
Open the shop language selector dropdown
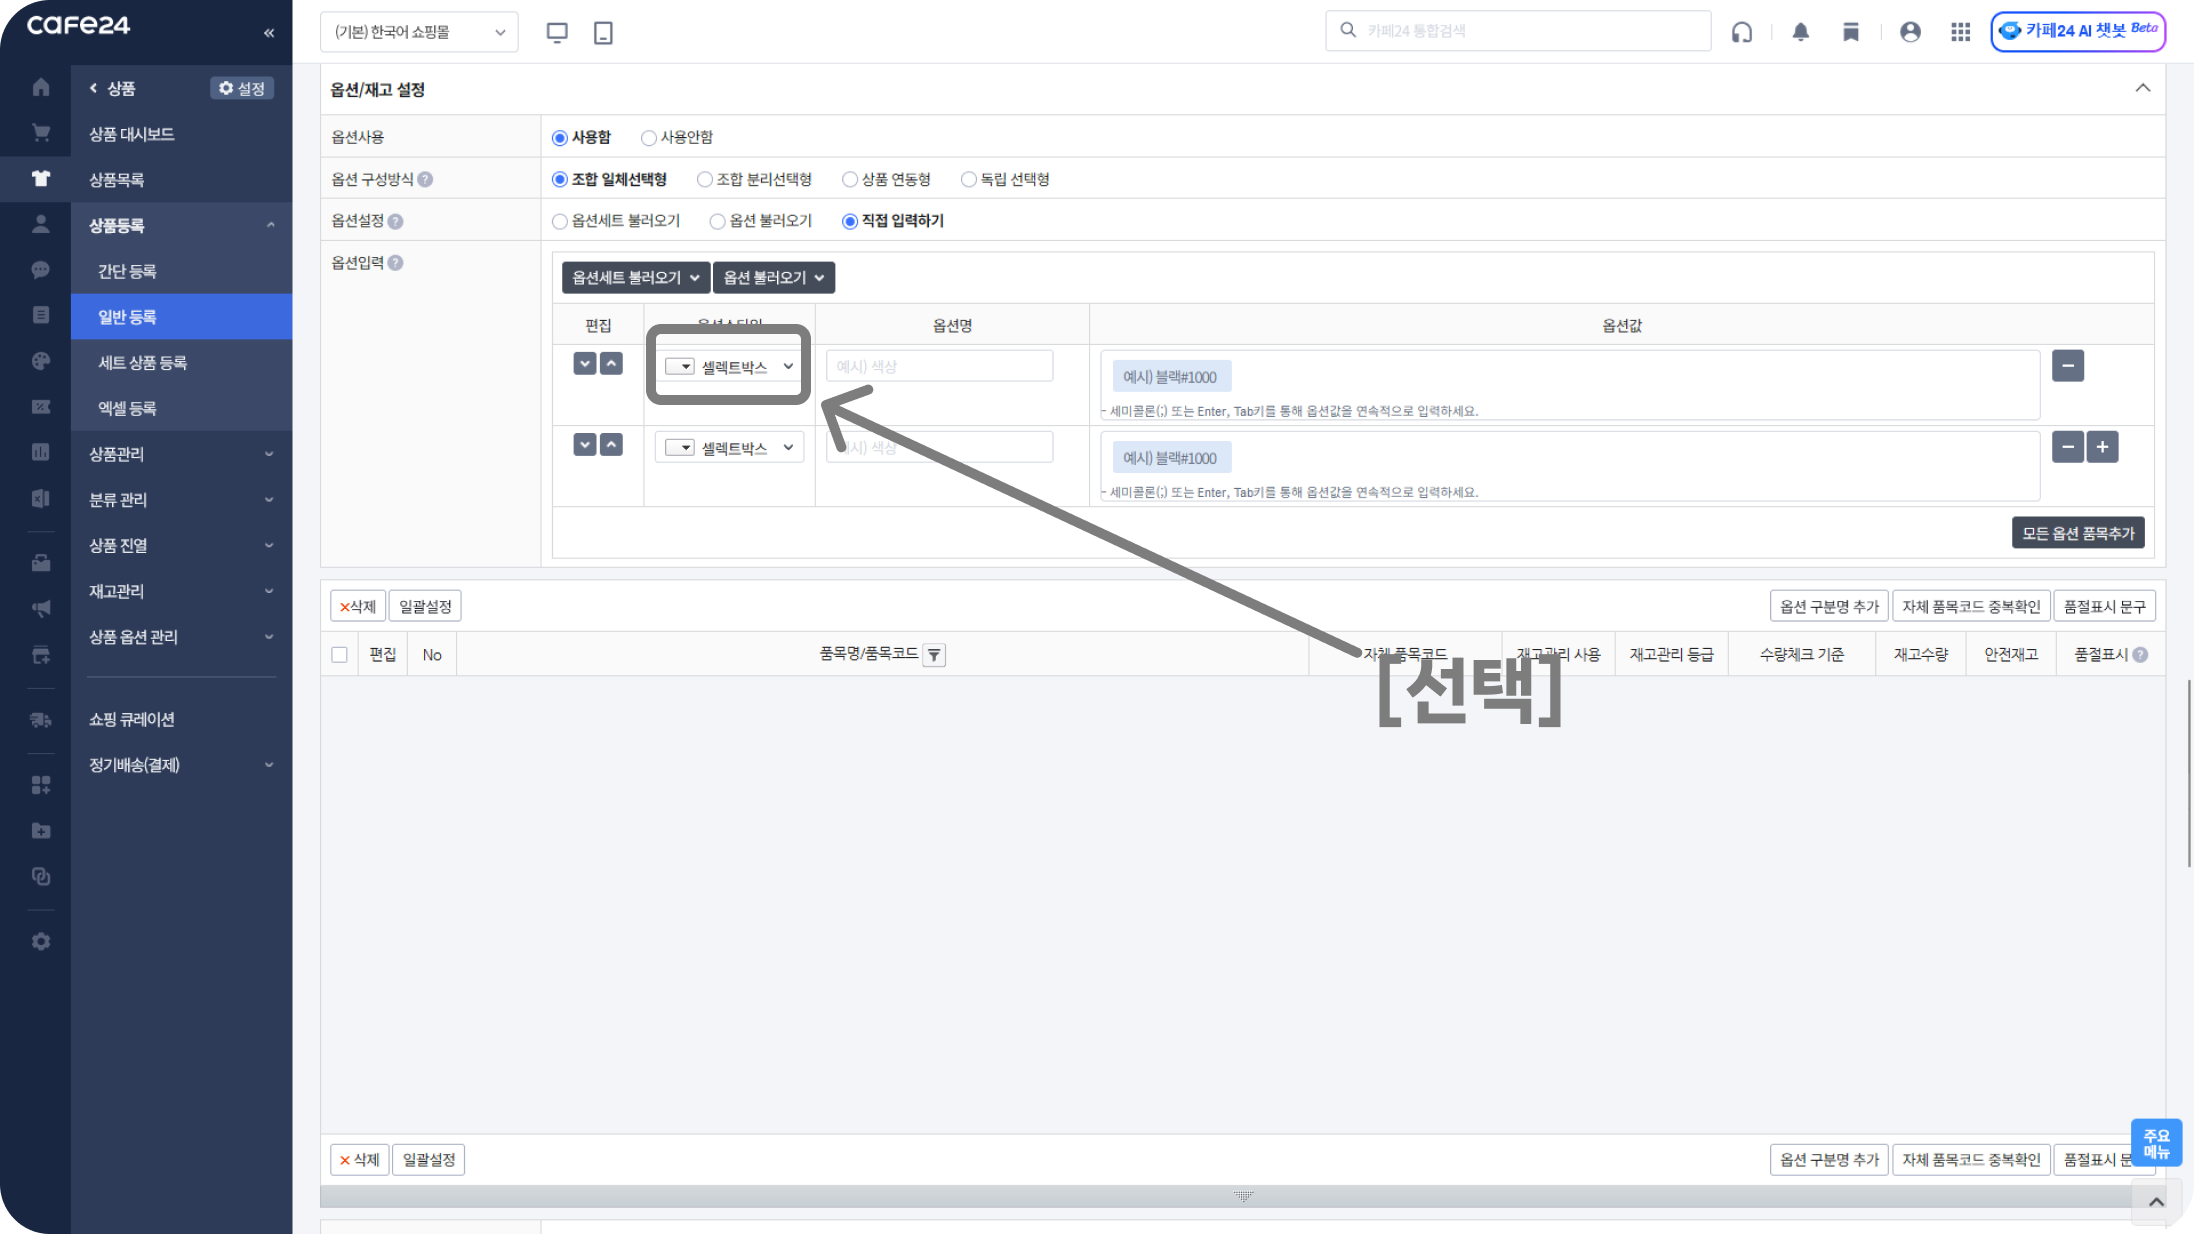coord(419,32)
